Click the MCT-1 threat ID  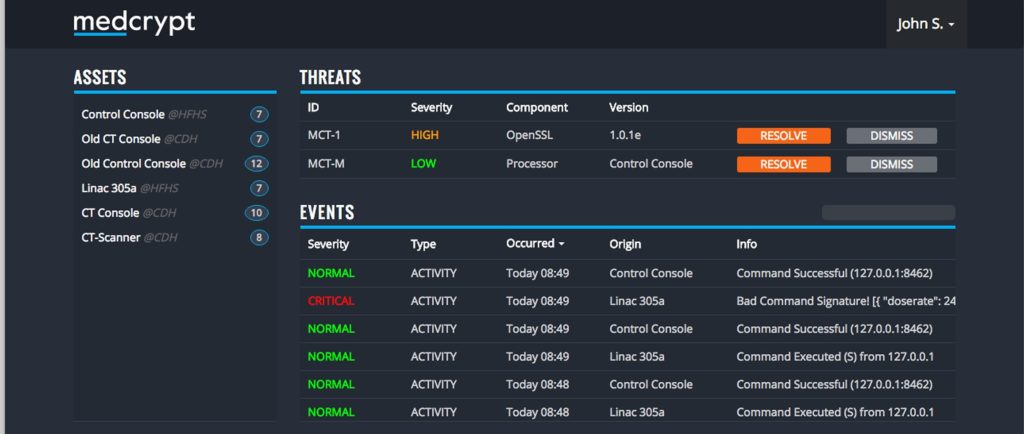tap(325, 136)
